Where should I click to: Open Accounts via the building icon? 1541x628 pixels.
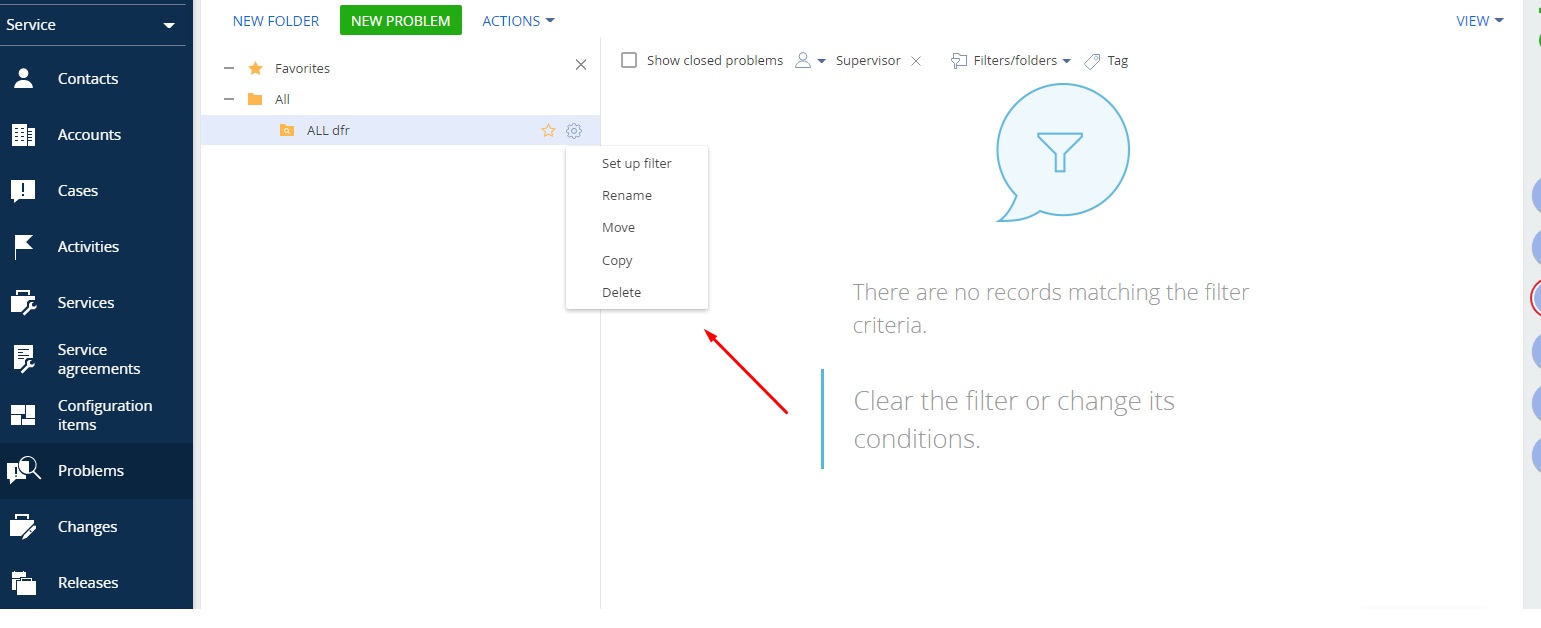pos(23,135)
